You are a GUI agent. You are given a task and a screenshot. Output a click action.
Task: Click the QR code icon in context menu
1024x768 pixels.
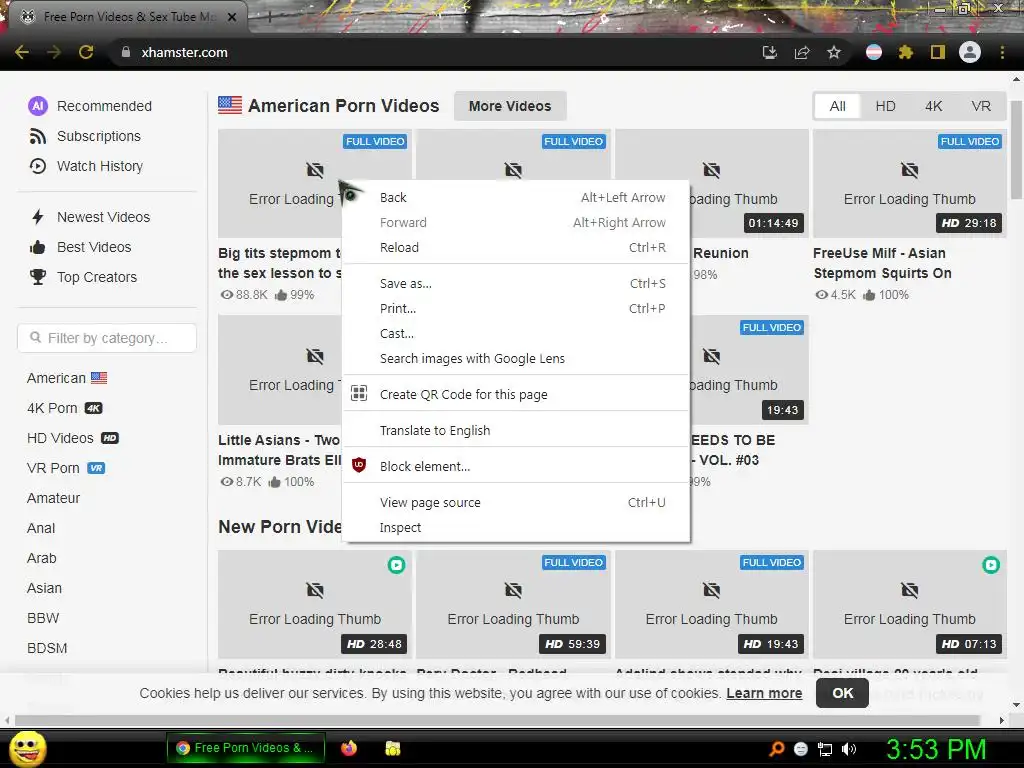pos(359,393)
